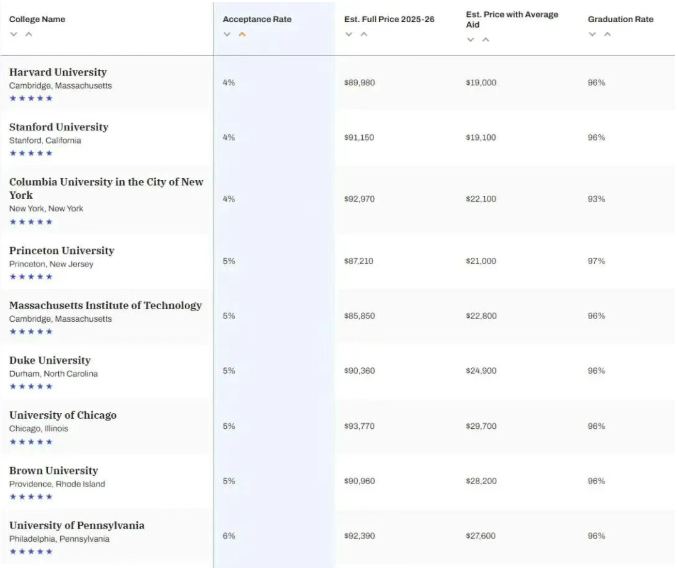Click Duke University's star rating
678x568 pixels.
coord(31,386)
